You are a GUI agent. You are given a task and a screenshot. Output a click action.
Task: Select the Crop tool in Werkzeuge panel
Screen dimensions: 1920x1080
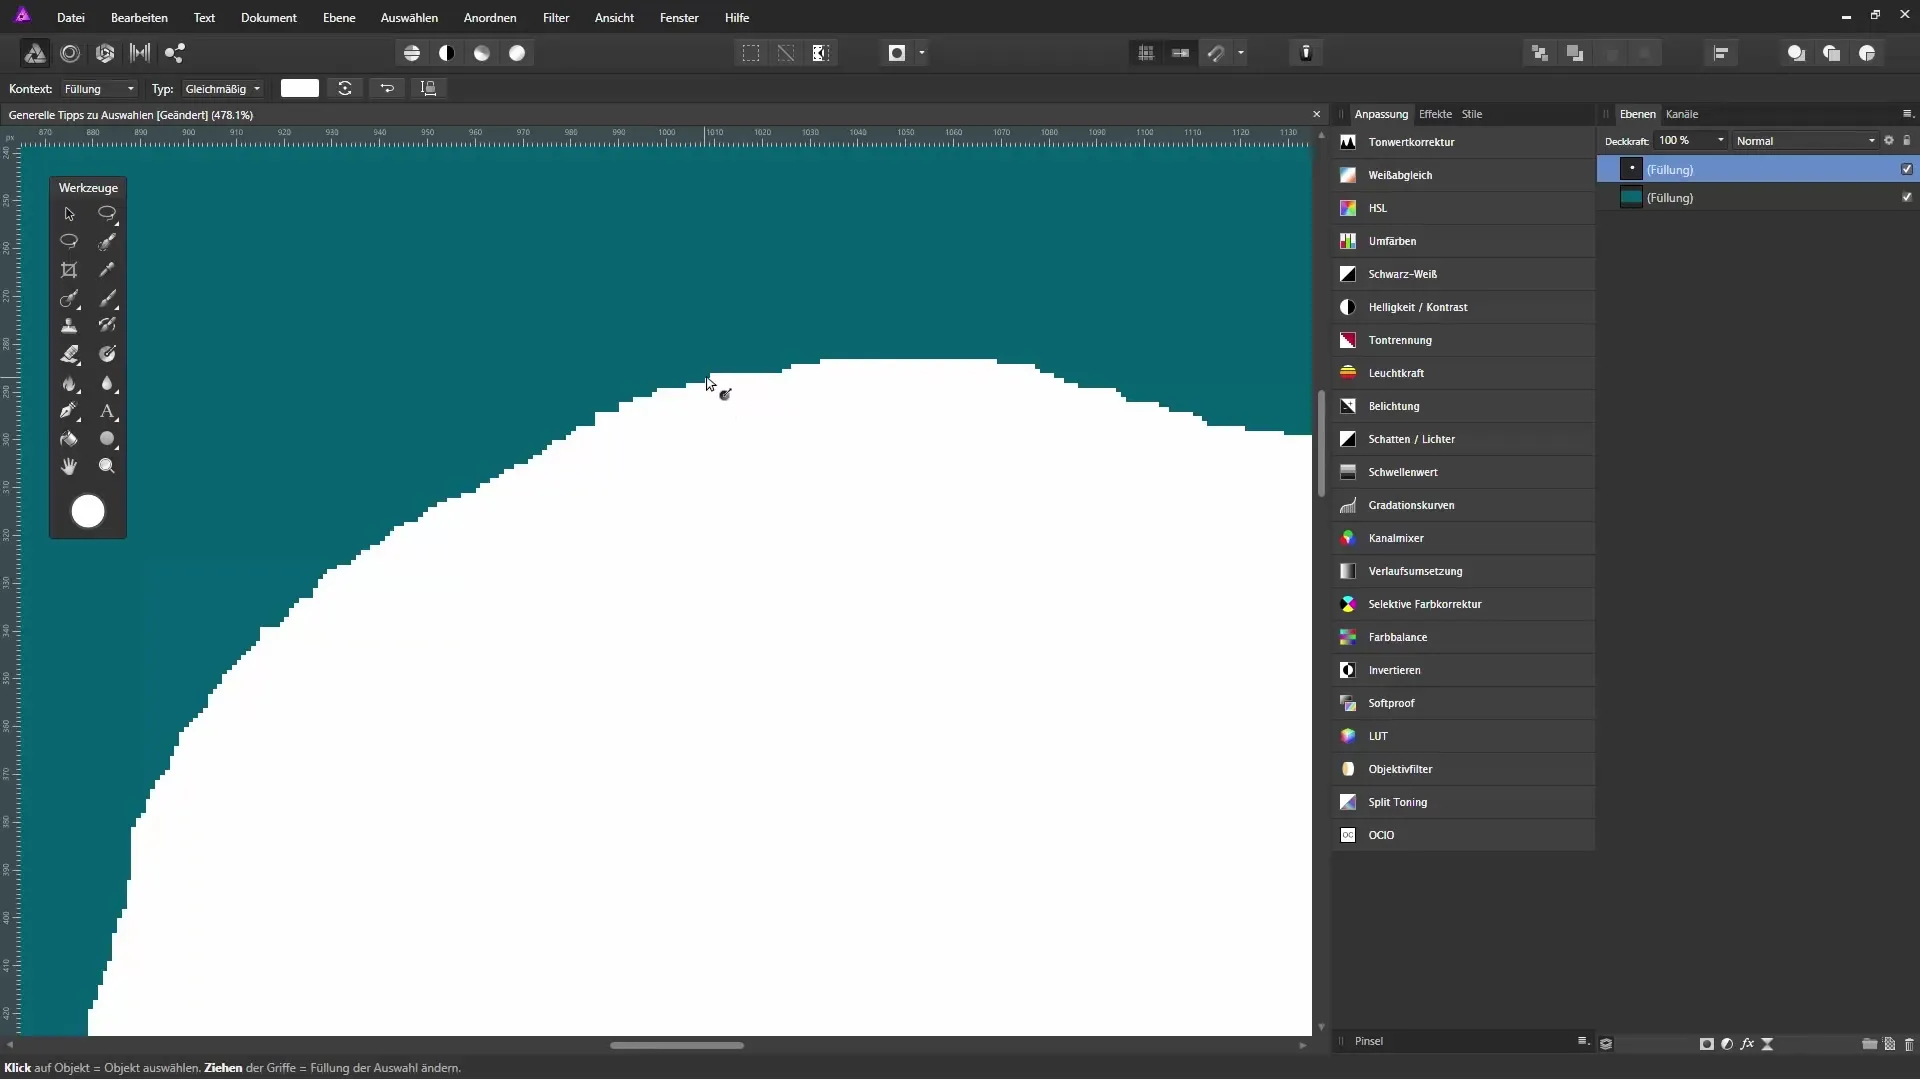69,270
